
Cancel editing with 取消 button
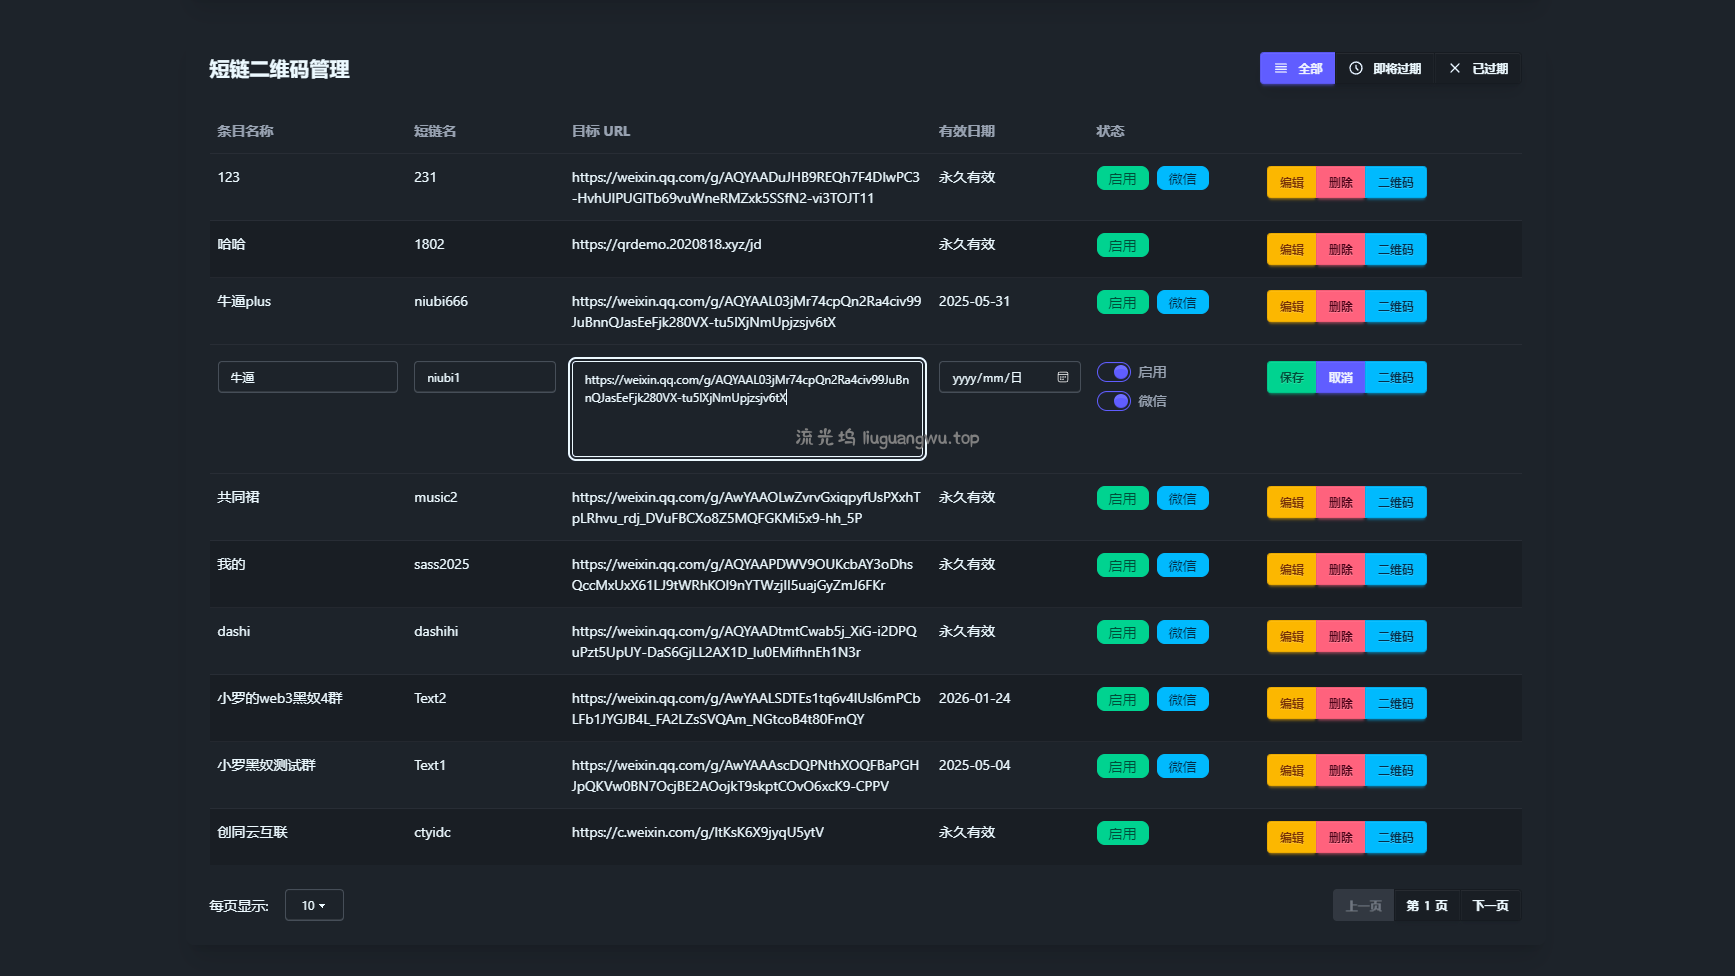click(1340, 378)
